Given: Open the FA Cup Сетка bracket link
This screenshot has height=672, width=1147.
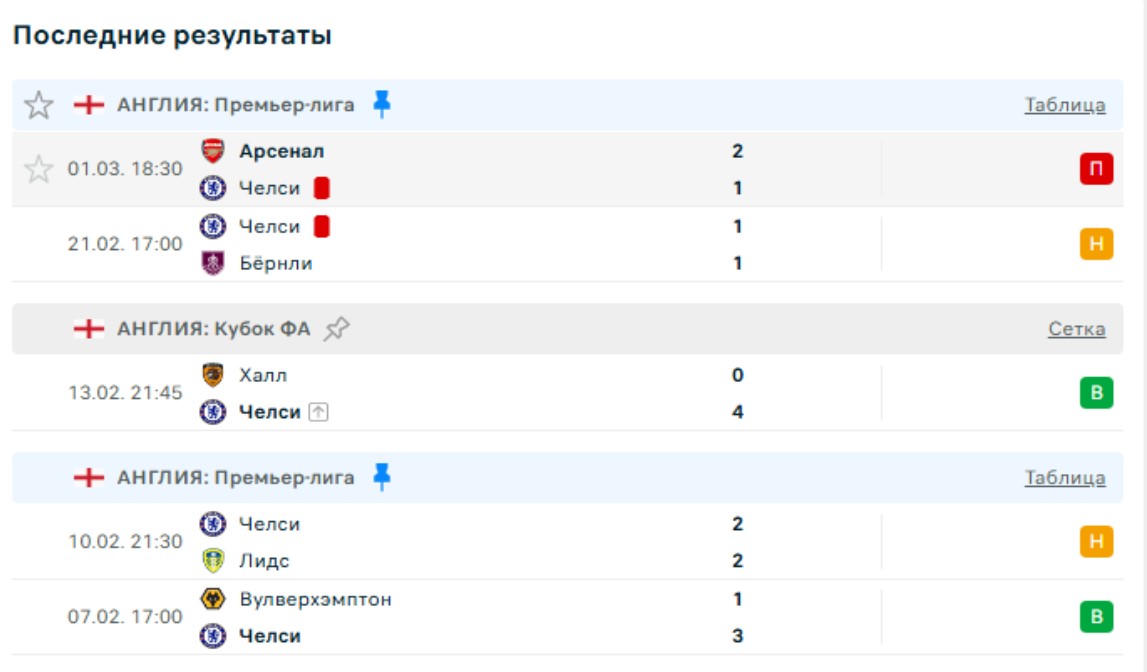Looking at the screenshot, I should tap(1077, 329).
